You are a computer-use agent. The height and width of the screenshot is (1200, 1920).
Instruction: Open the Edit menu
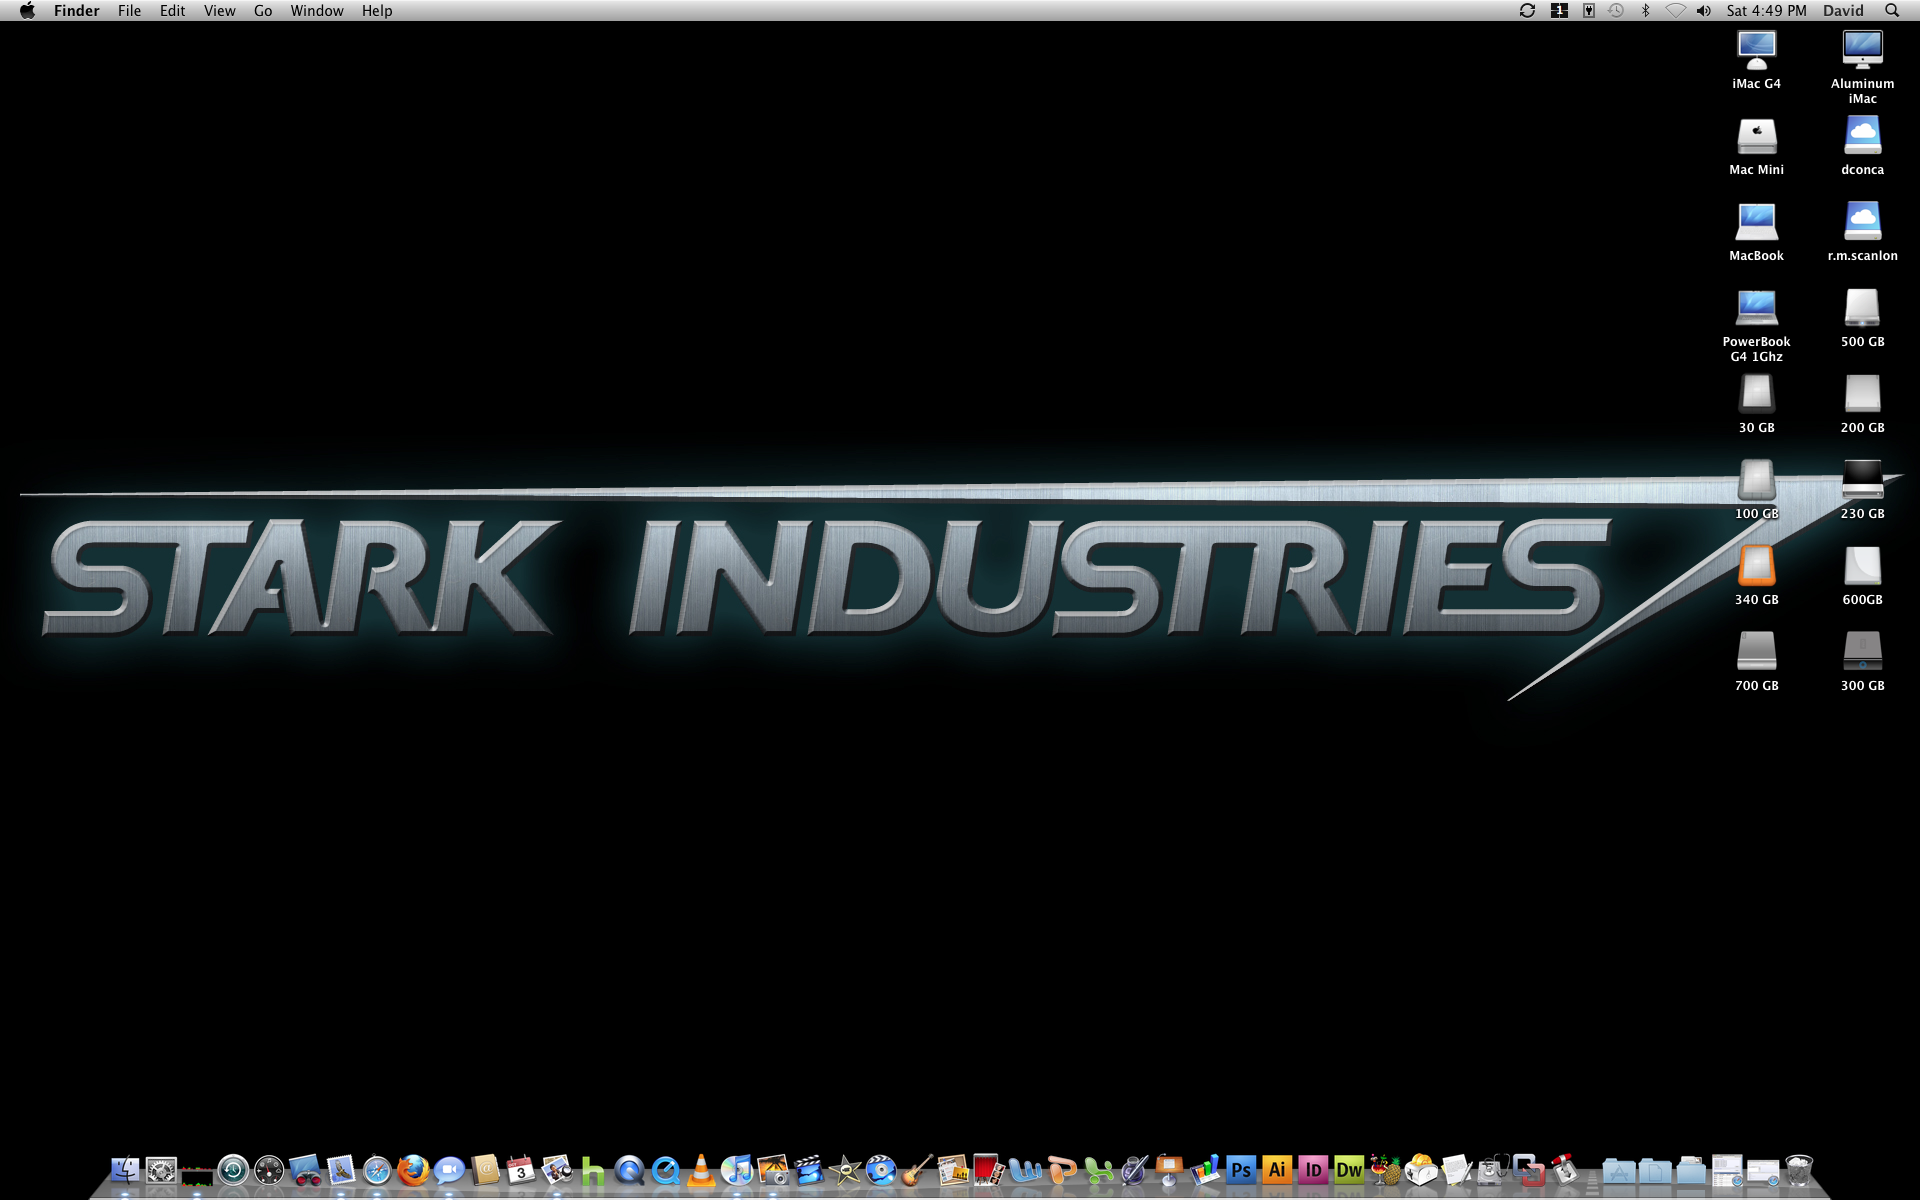(172, 10)
